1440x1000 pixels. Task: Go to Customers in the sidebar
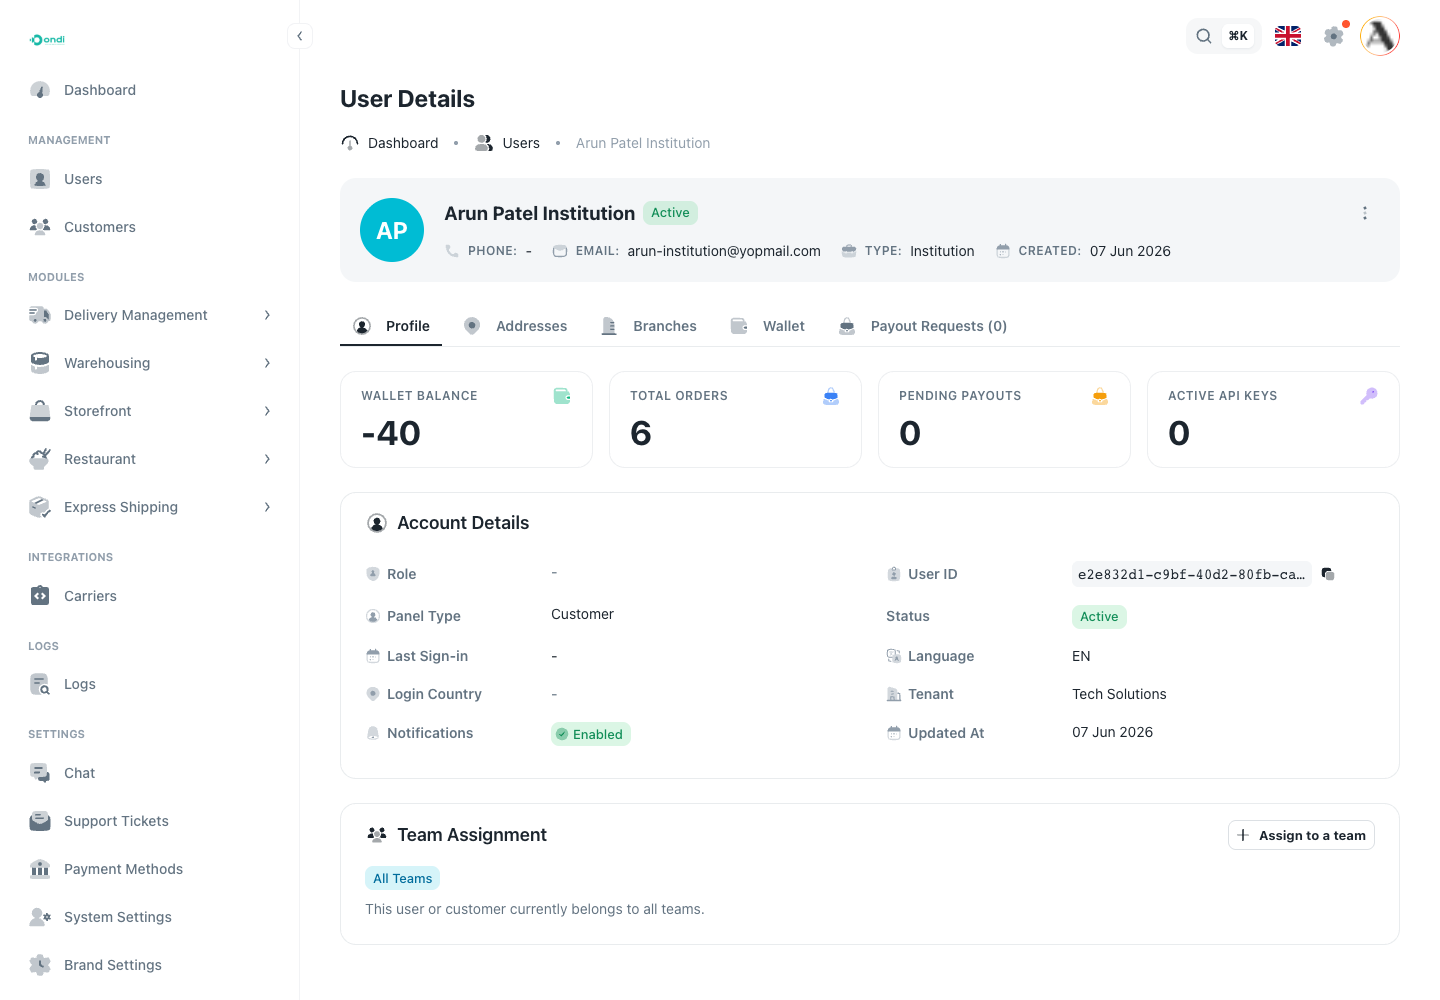coord(150,227)
